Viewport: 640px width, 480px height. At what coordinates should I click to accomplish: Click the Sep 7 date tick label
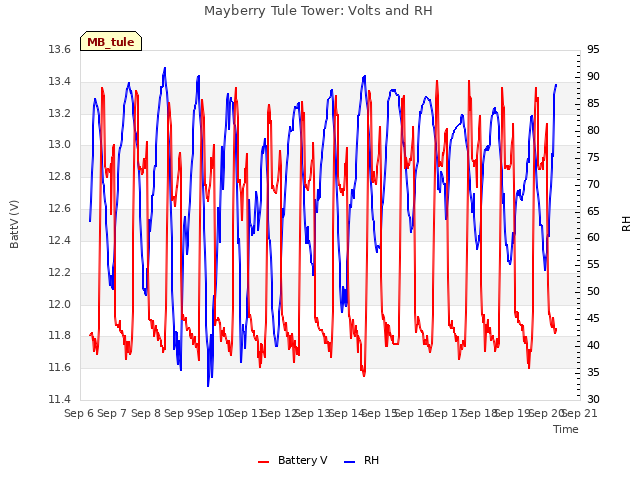point(113,413)
